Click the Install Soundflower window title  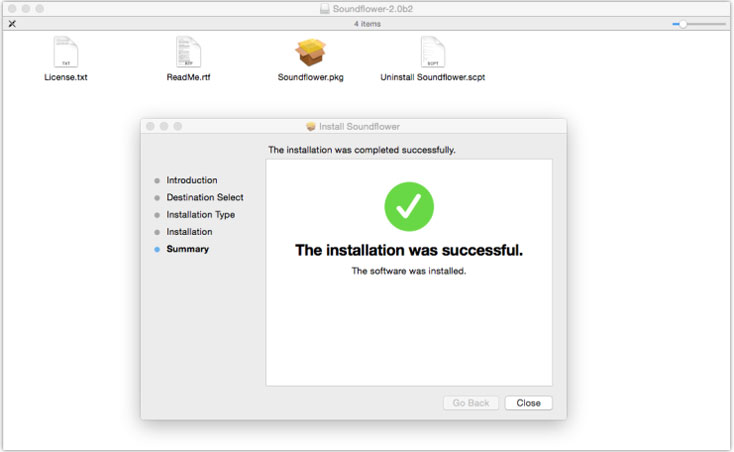point(359,126)
